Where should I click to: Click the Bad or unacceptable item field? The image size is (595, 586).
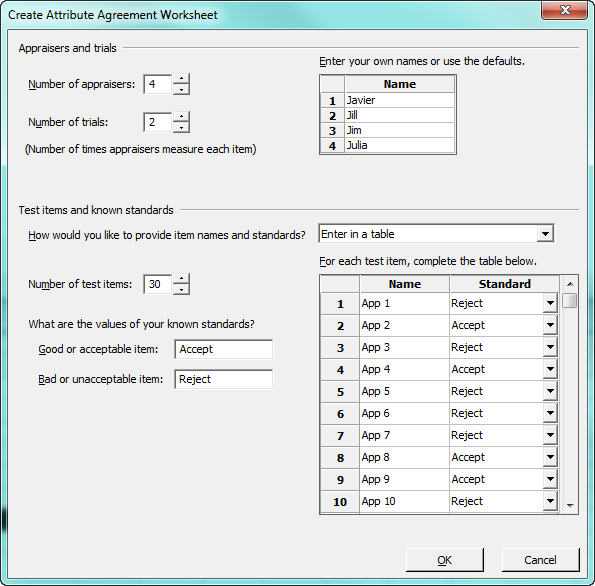(224, 379)
